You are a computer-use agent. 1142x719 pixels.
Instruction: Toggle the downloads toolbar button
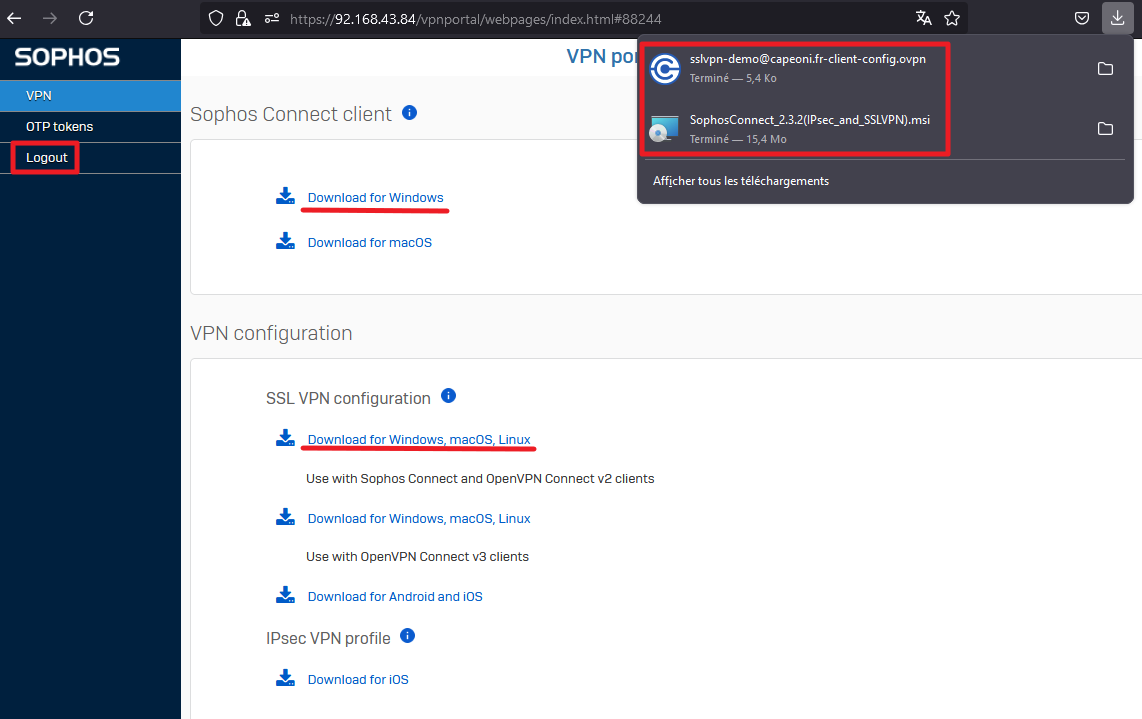pyautogui.click(x=1117, y=18)
